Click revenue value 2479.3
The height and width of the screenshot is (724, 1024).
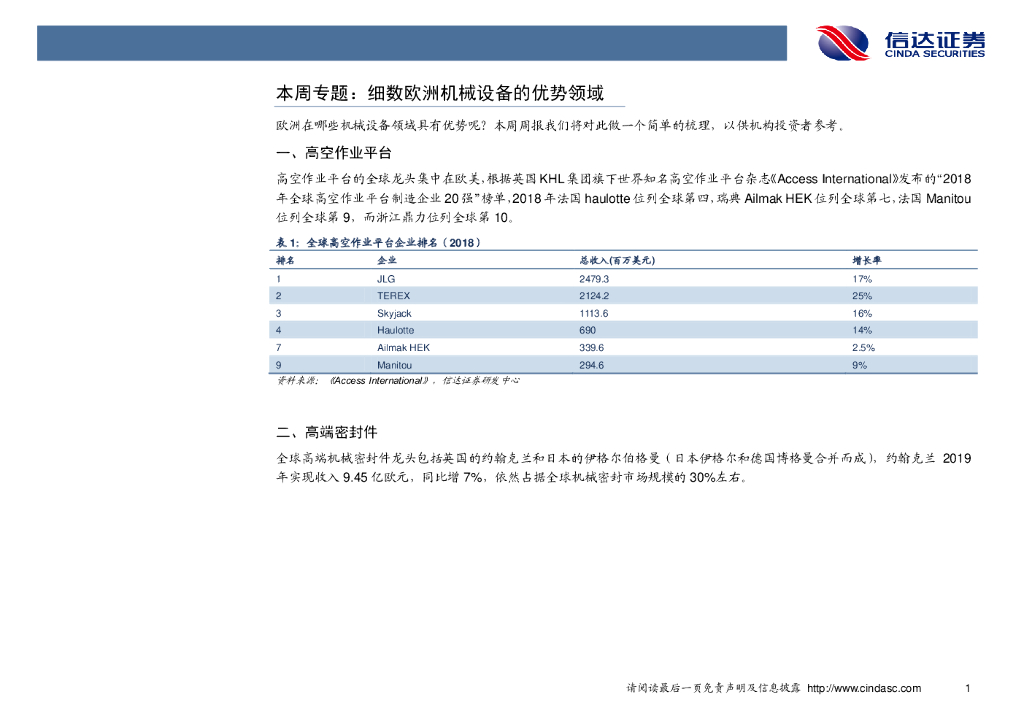(x=594, y=279)
